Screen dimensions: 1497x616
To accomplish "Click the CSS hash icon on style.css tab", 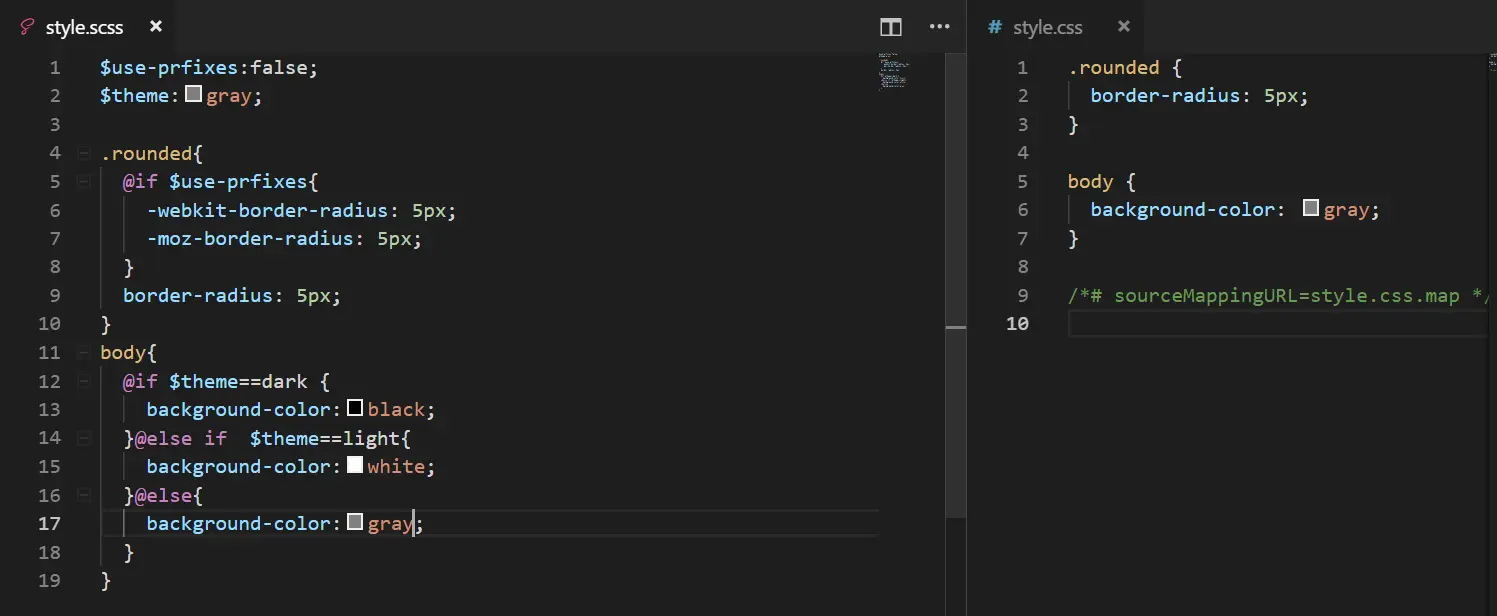I will 994,27.
